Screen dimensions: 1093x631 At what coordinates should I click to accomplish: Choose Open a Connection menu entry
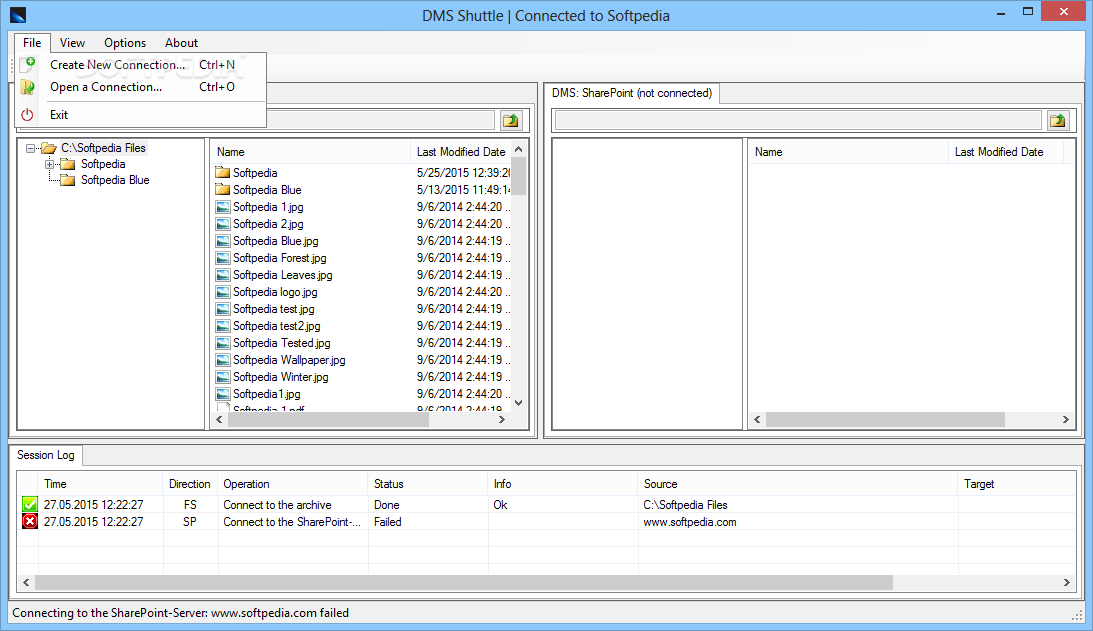tap(140, 87)
